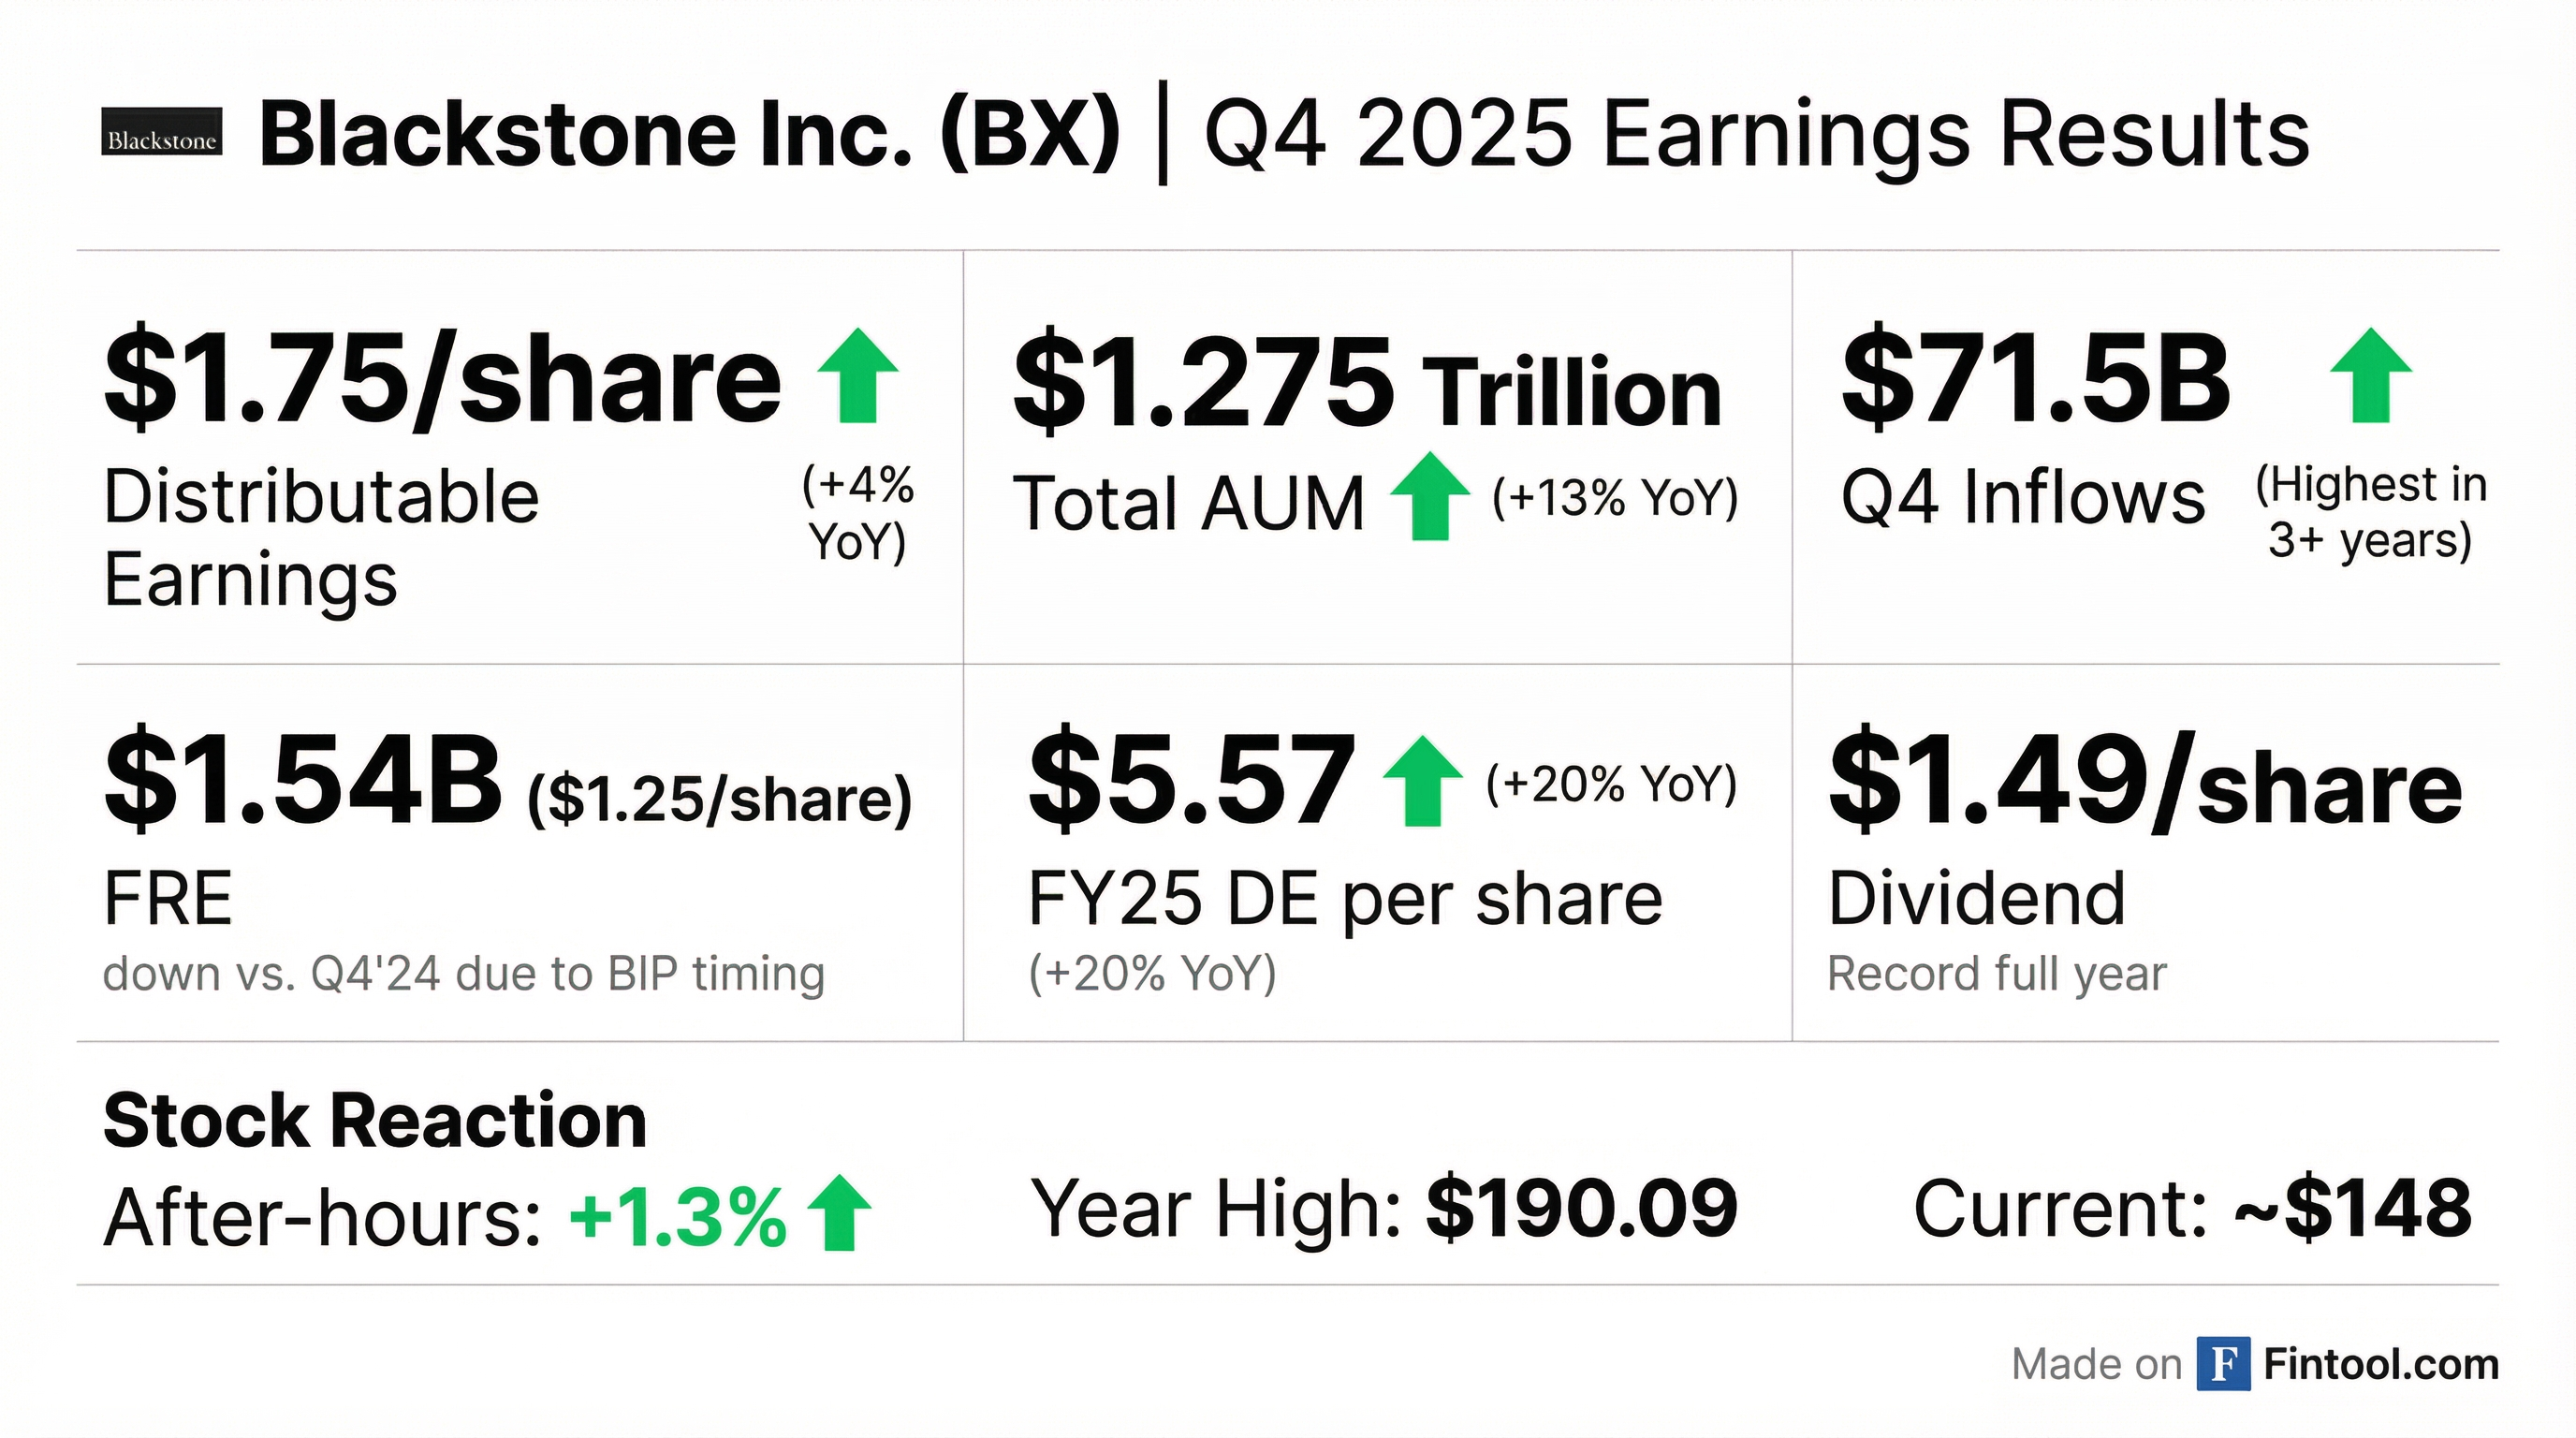Click the blue Fintool F logo
Viewport: 2576px width, 1438px height.
coord(2223,1363)
